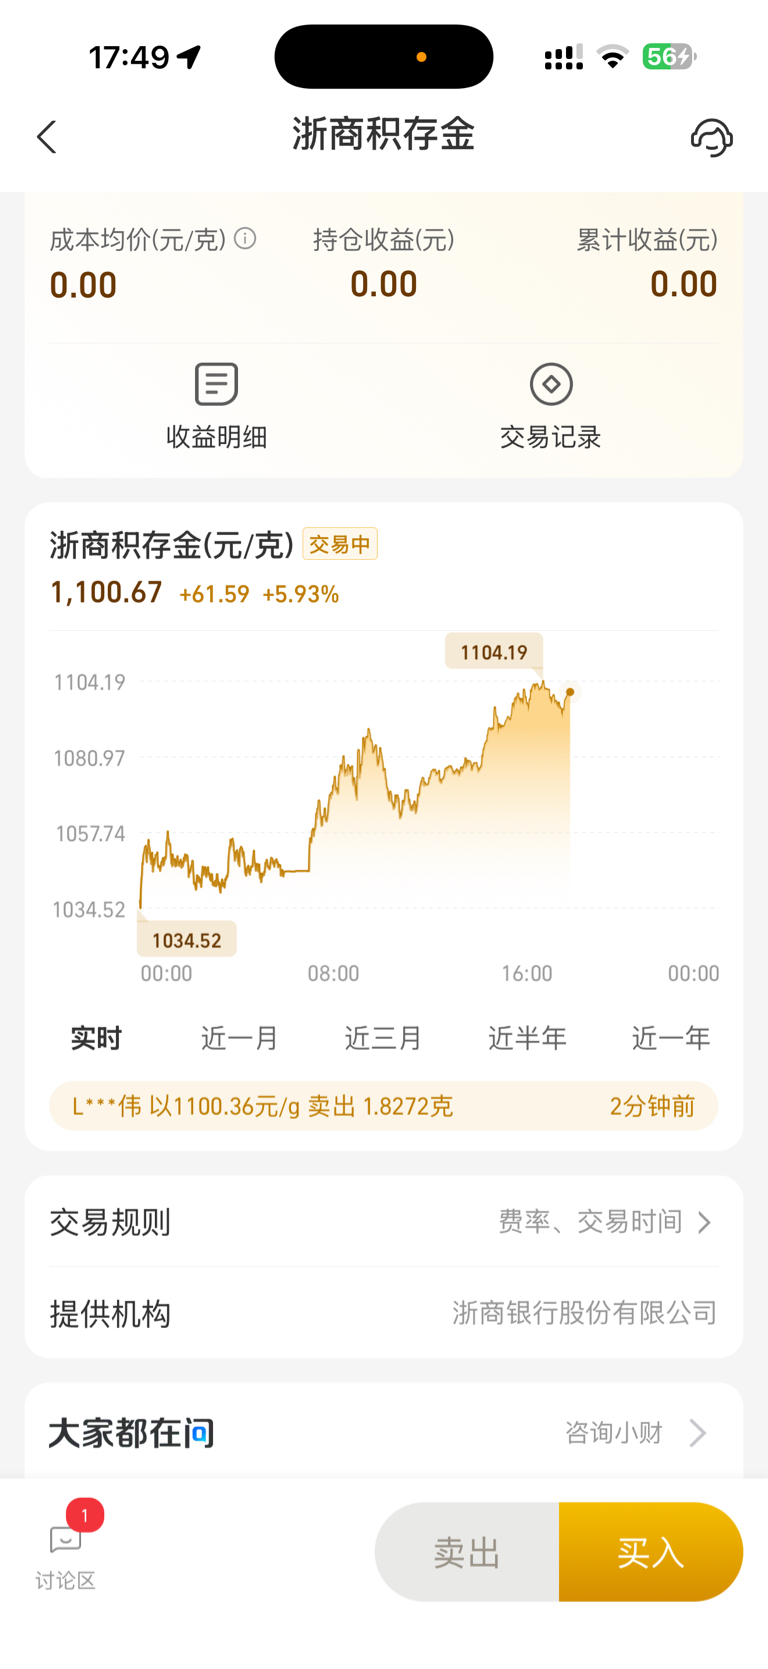Tap the 交易中 status tag
Image resolution: width=768 pixels, height=1669 pixels.
(x=340, y=544)
